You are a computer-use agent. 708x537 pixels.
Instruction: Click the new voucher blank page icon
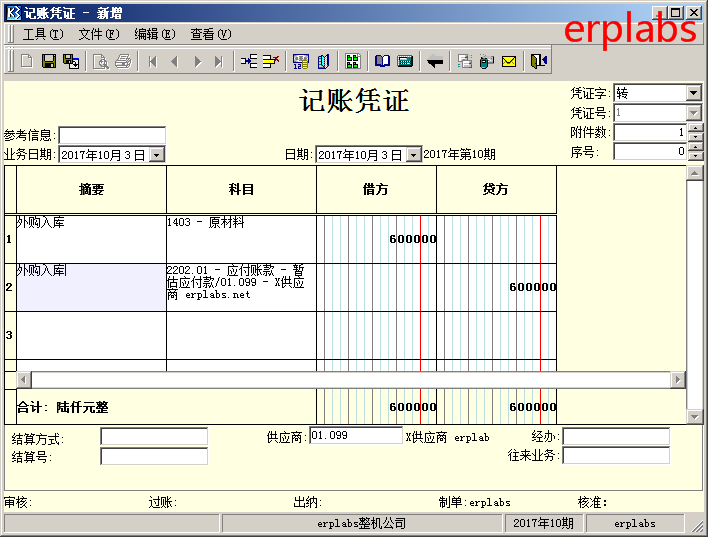(27, 61)
